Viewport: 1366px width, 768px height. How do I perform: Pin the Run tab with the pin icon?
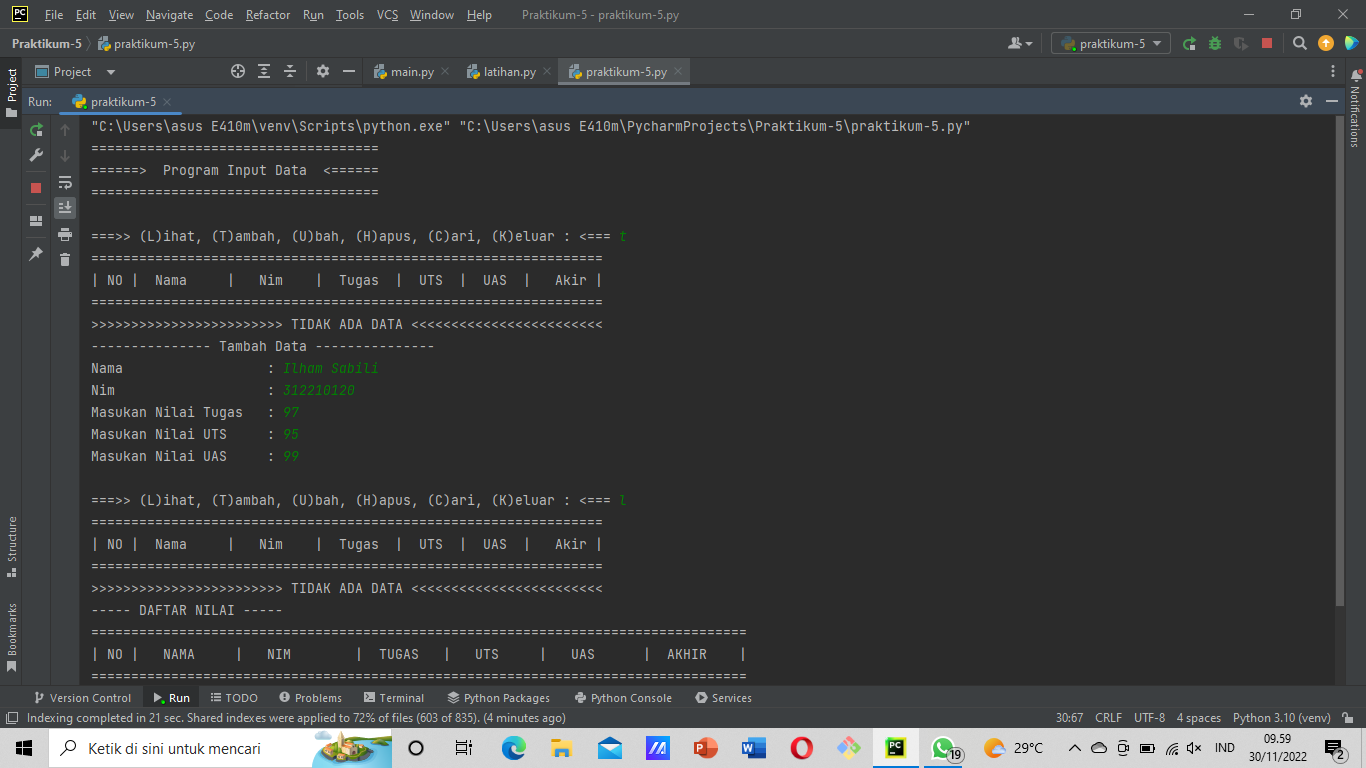[36, 254]
